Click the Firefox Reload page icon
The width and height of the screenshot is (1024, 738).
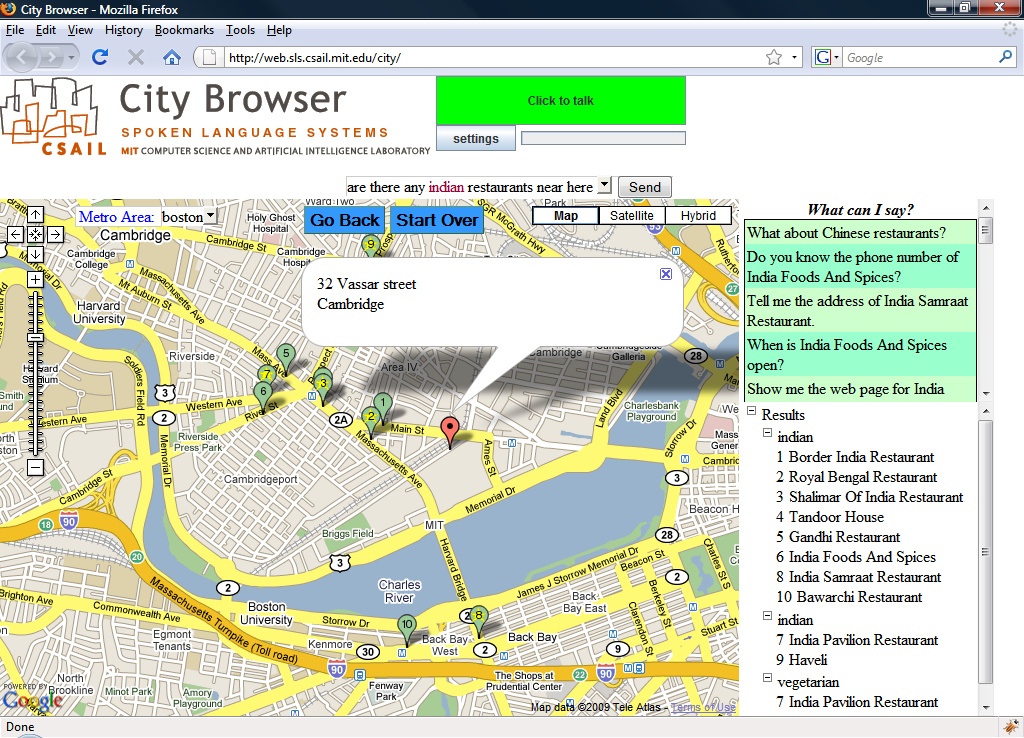tap(100, 57)
